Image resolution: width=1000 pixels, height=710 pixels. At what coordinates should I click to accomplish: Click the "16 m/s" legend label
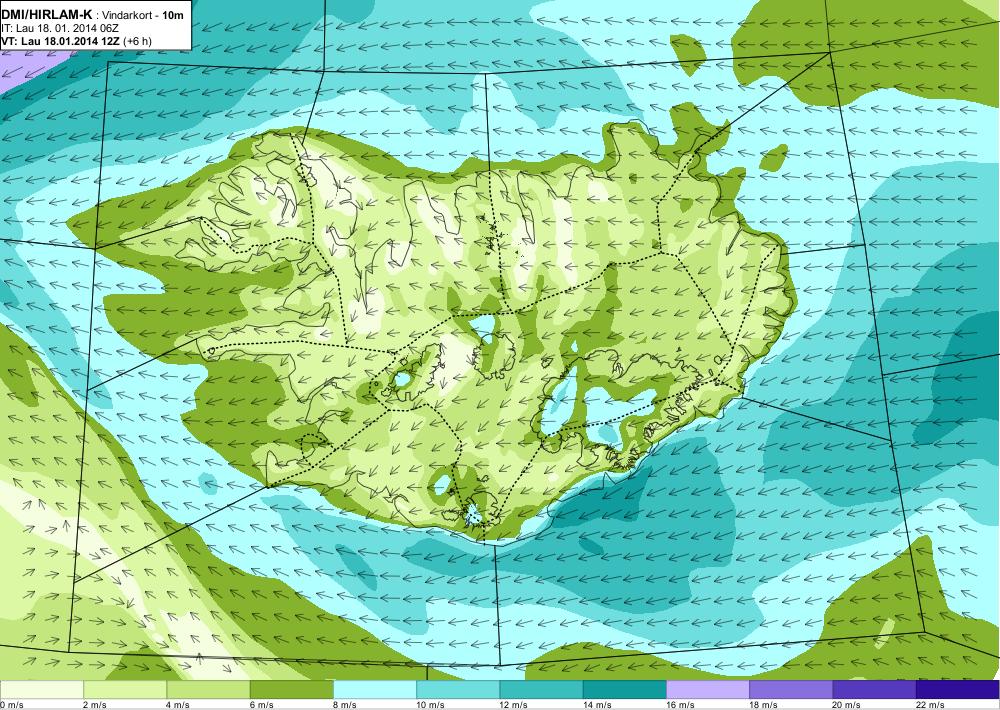[680, 705]
